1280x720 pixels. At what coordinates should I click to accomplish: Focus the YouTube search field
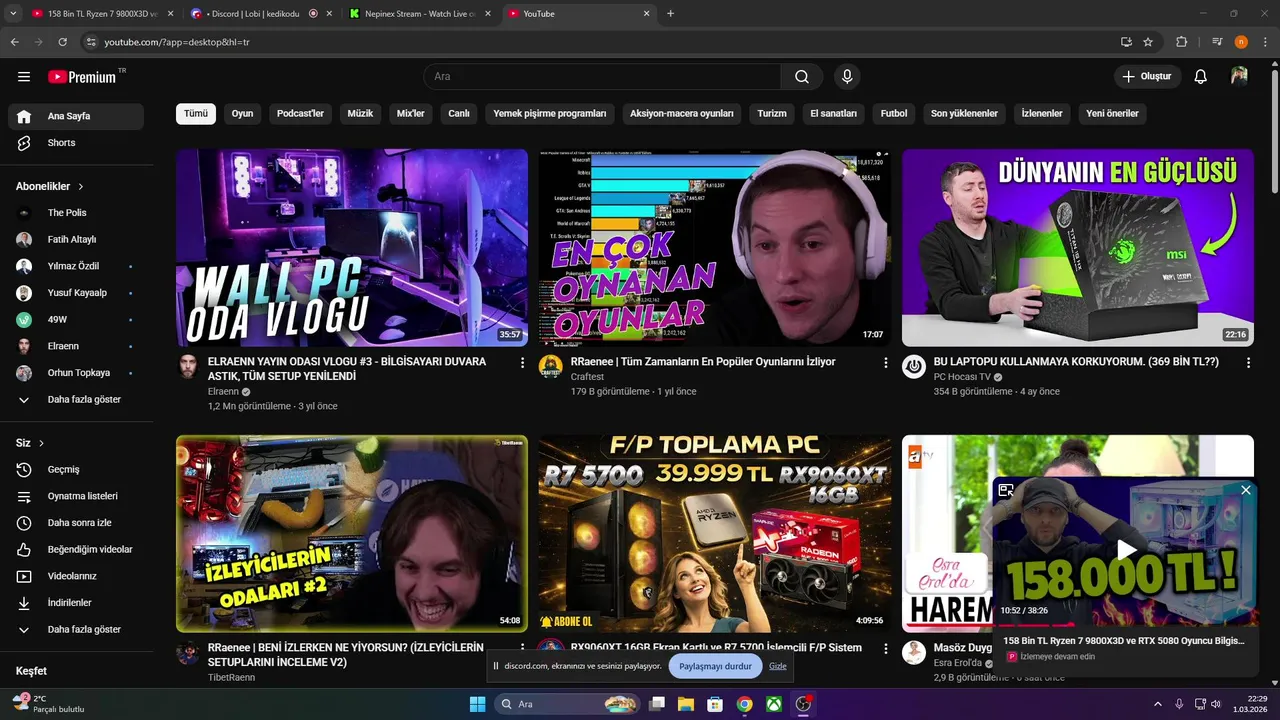[x=602, y=77]
